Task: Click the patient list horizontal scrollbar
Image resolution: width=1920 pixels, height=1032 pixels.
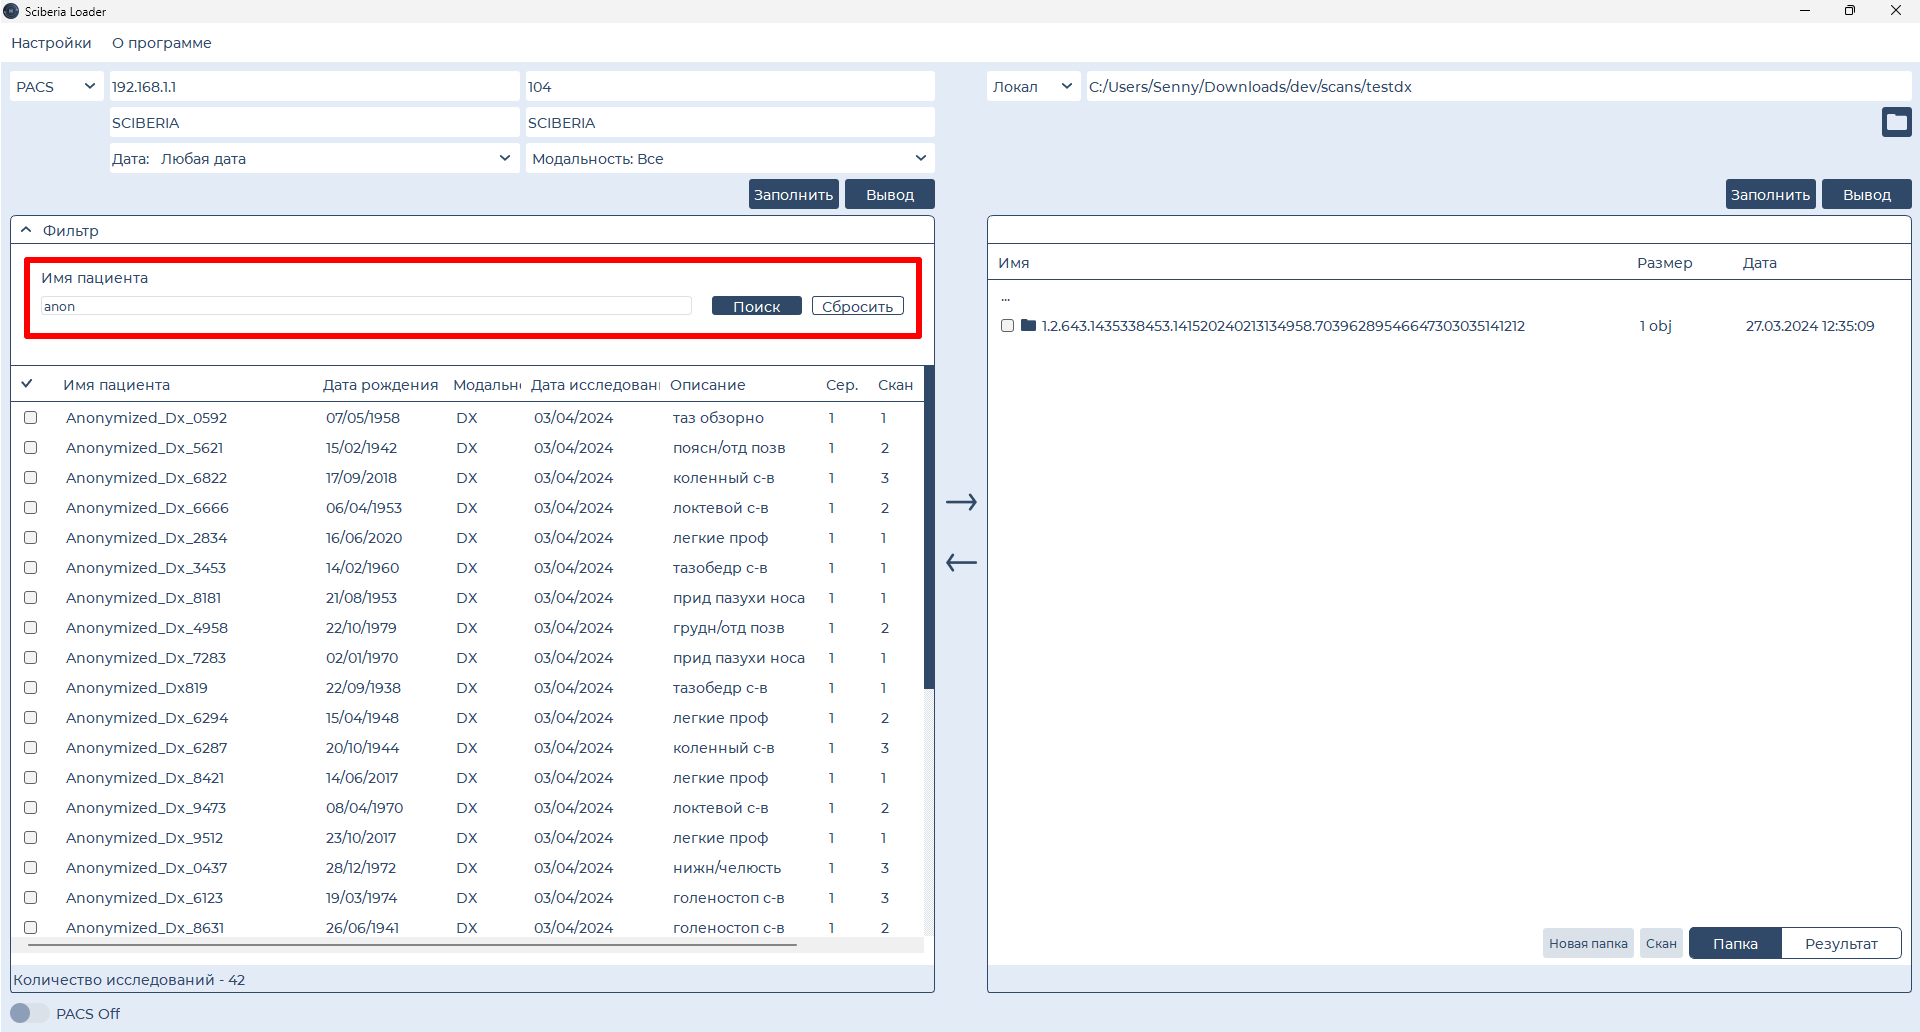Action: (412, 944)
